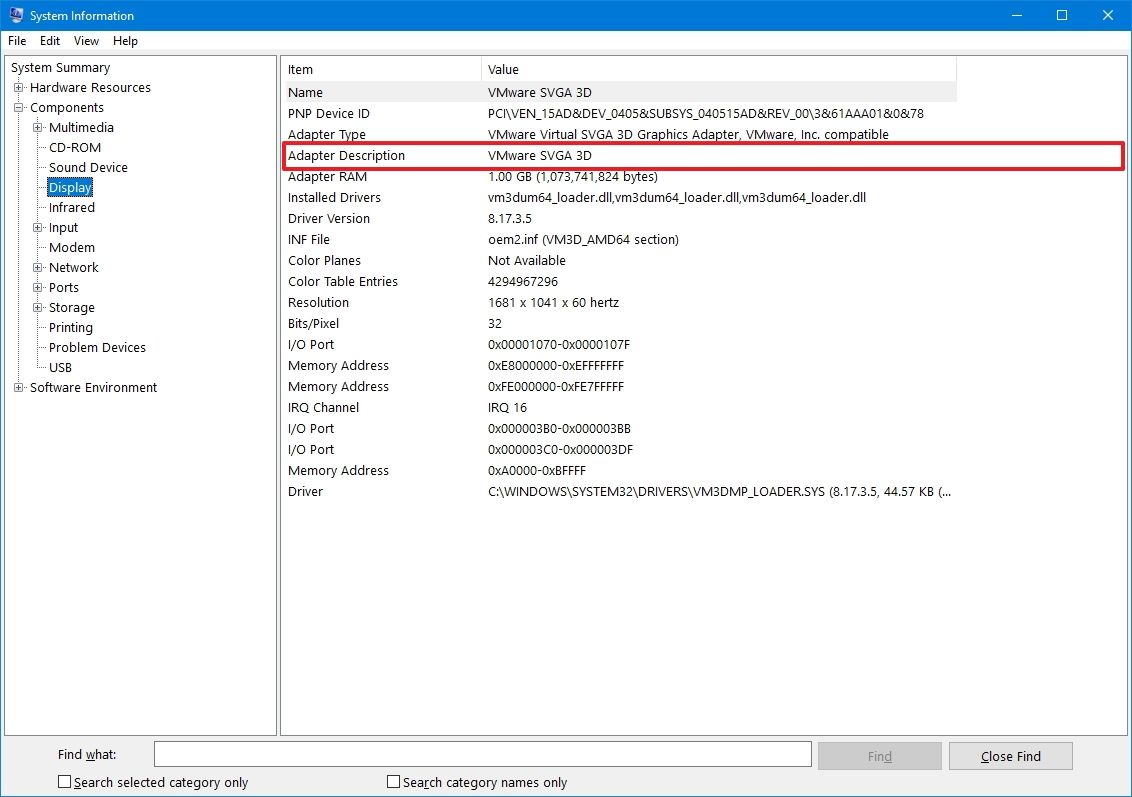1132x797 pixels.
Task: Expand the Multimedia node
Action: 36,127
